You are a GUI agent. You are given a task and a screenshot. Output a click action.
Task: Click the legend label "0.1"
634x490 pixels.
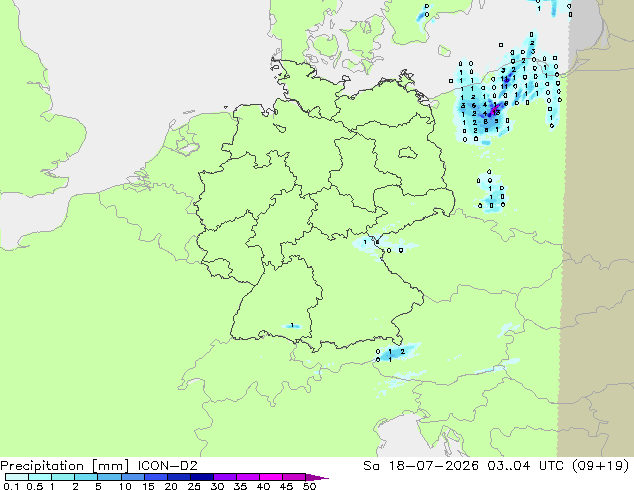click(11, 486)
